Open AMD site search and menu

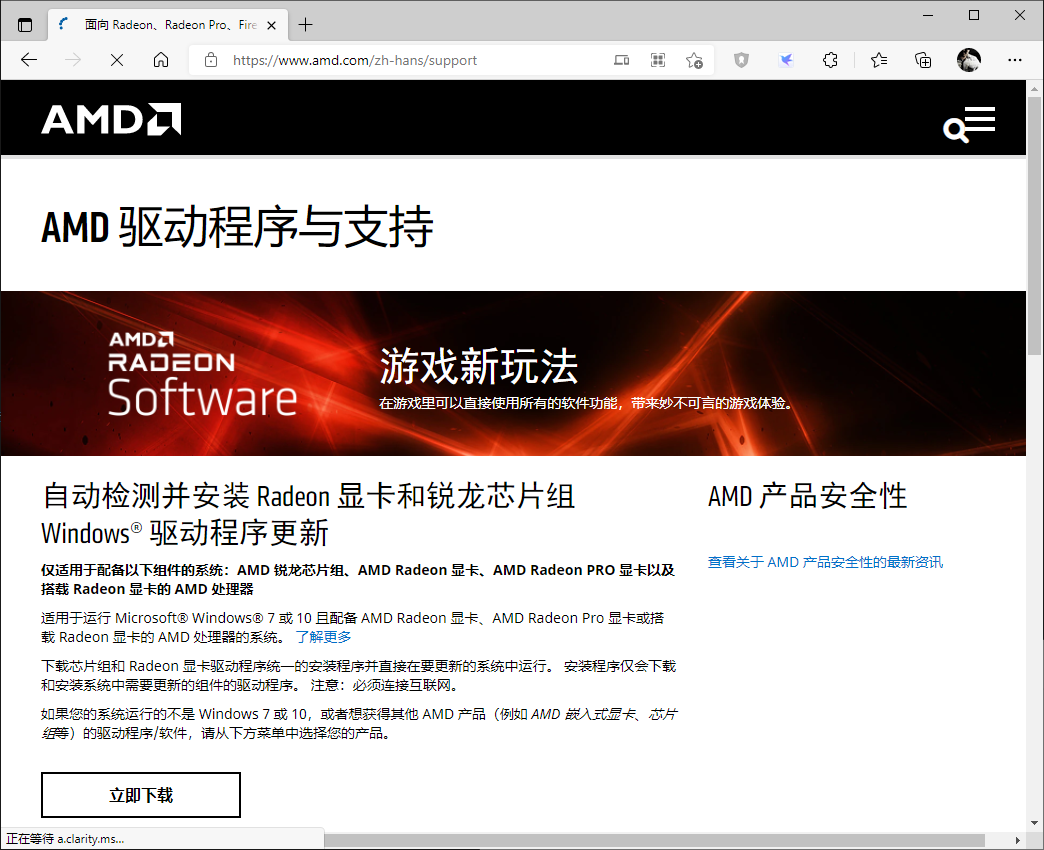(969, 124)
